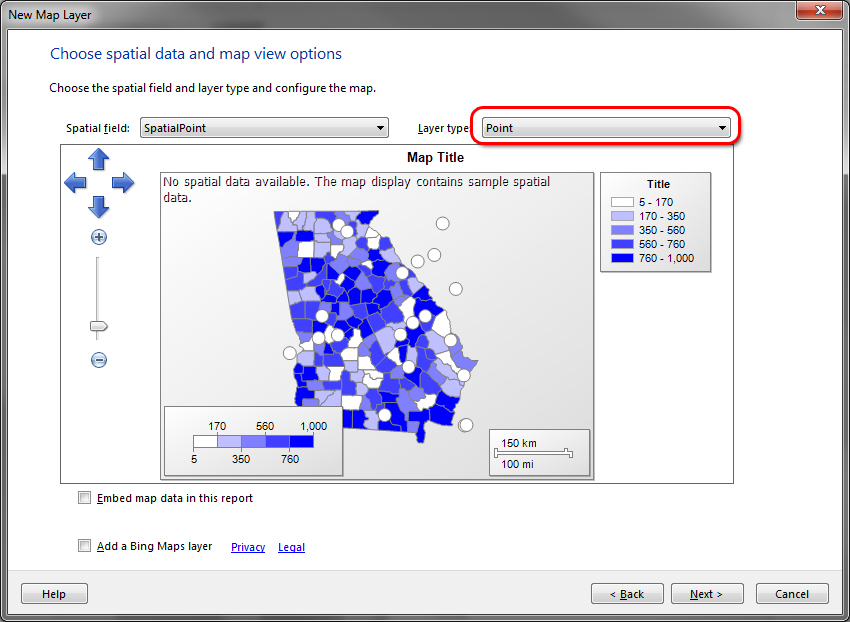Check Add a Bing Maps layer
This screenshot has height=622, width=850.
point(85,546)
